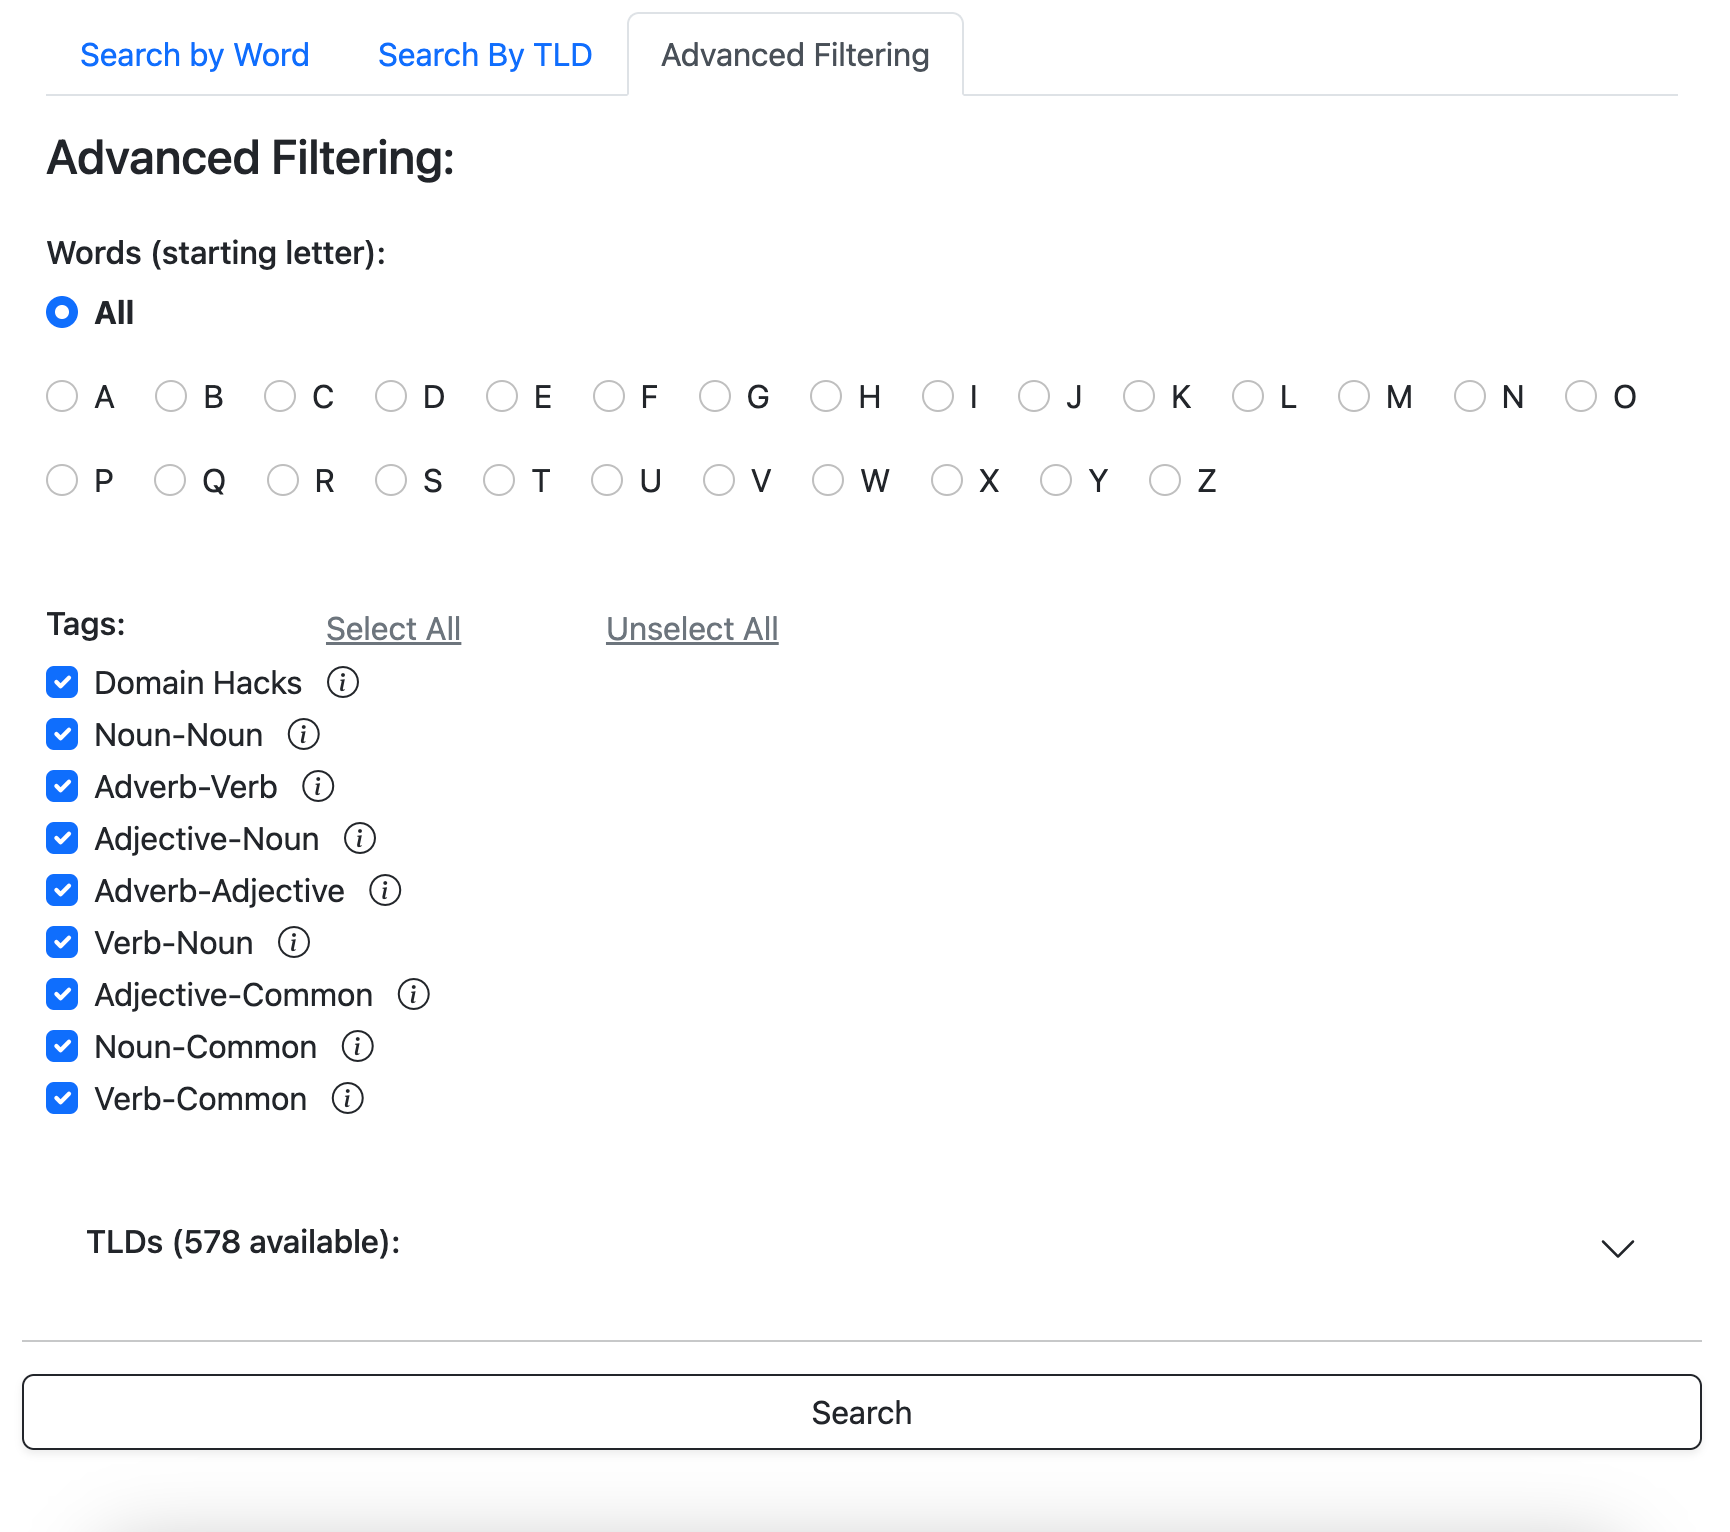Open the Adverb-Verb info icon
Image resolution: width=1730 pixels, height=1532 pixels.
tap(318, 787)
